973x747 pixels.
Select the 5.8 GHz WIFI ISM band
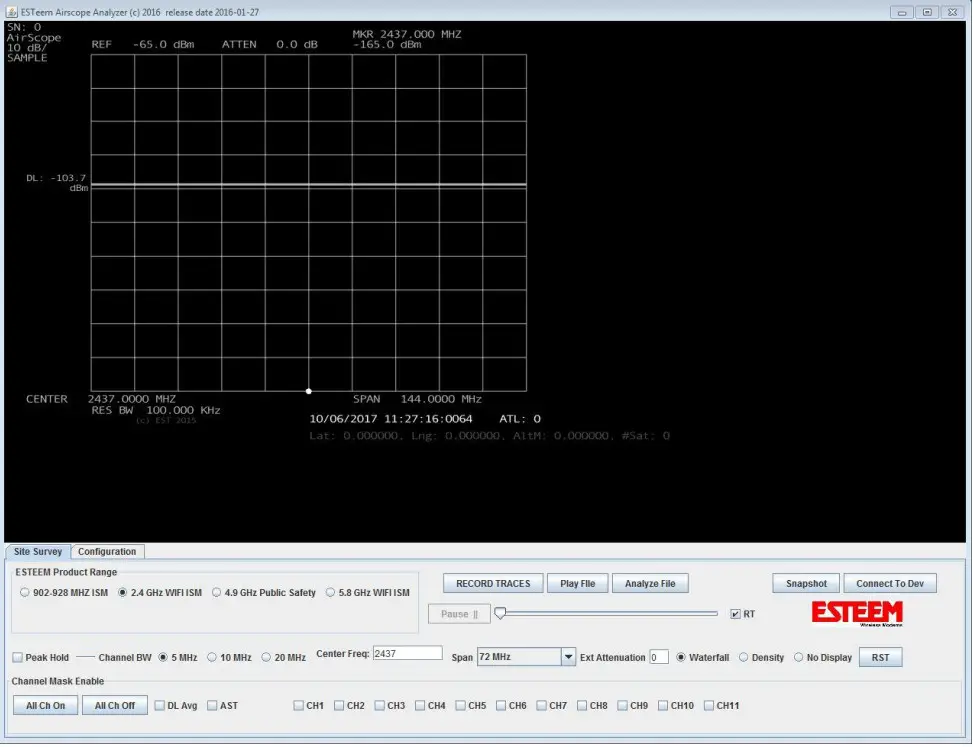[330, 592]
